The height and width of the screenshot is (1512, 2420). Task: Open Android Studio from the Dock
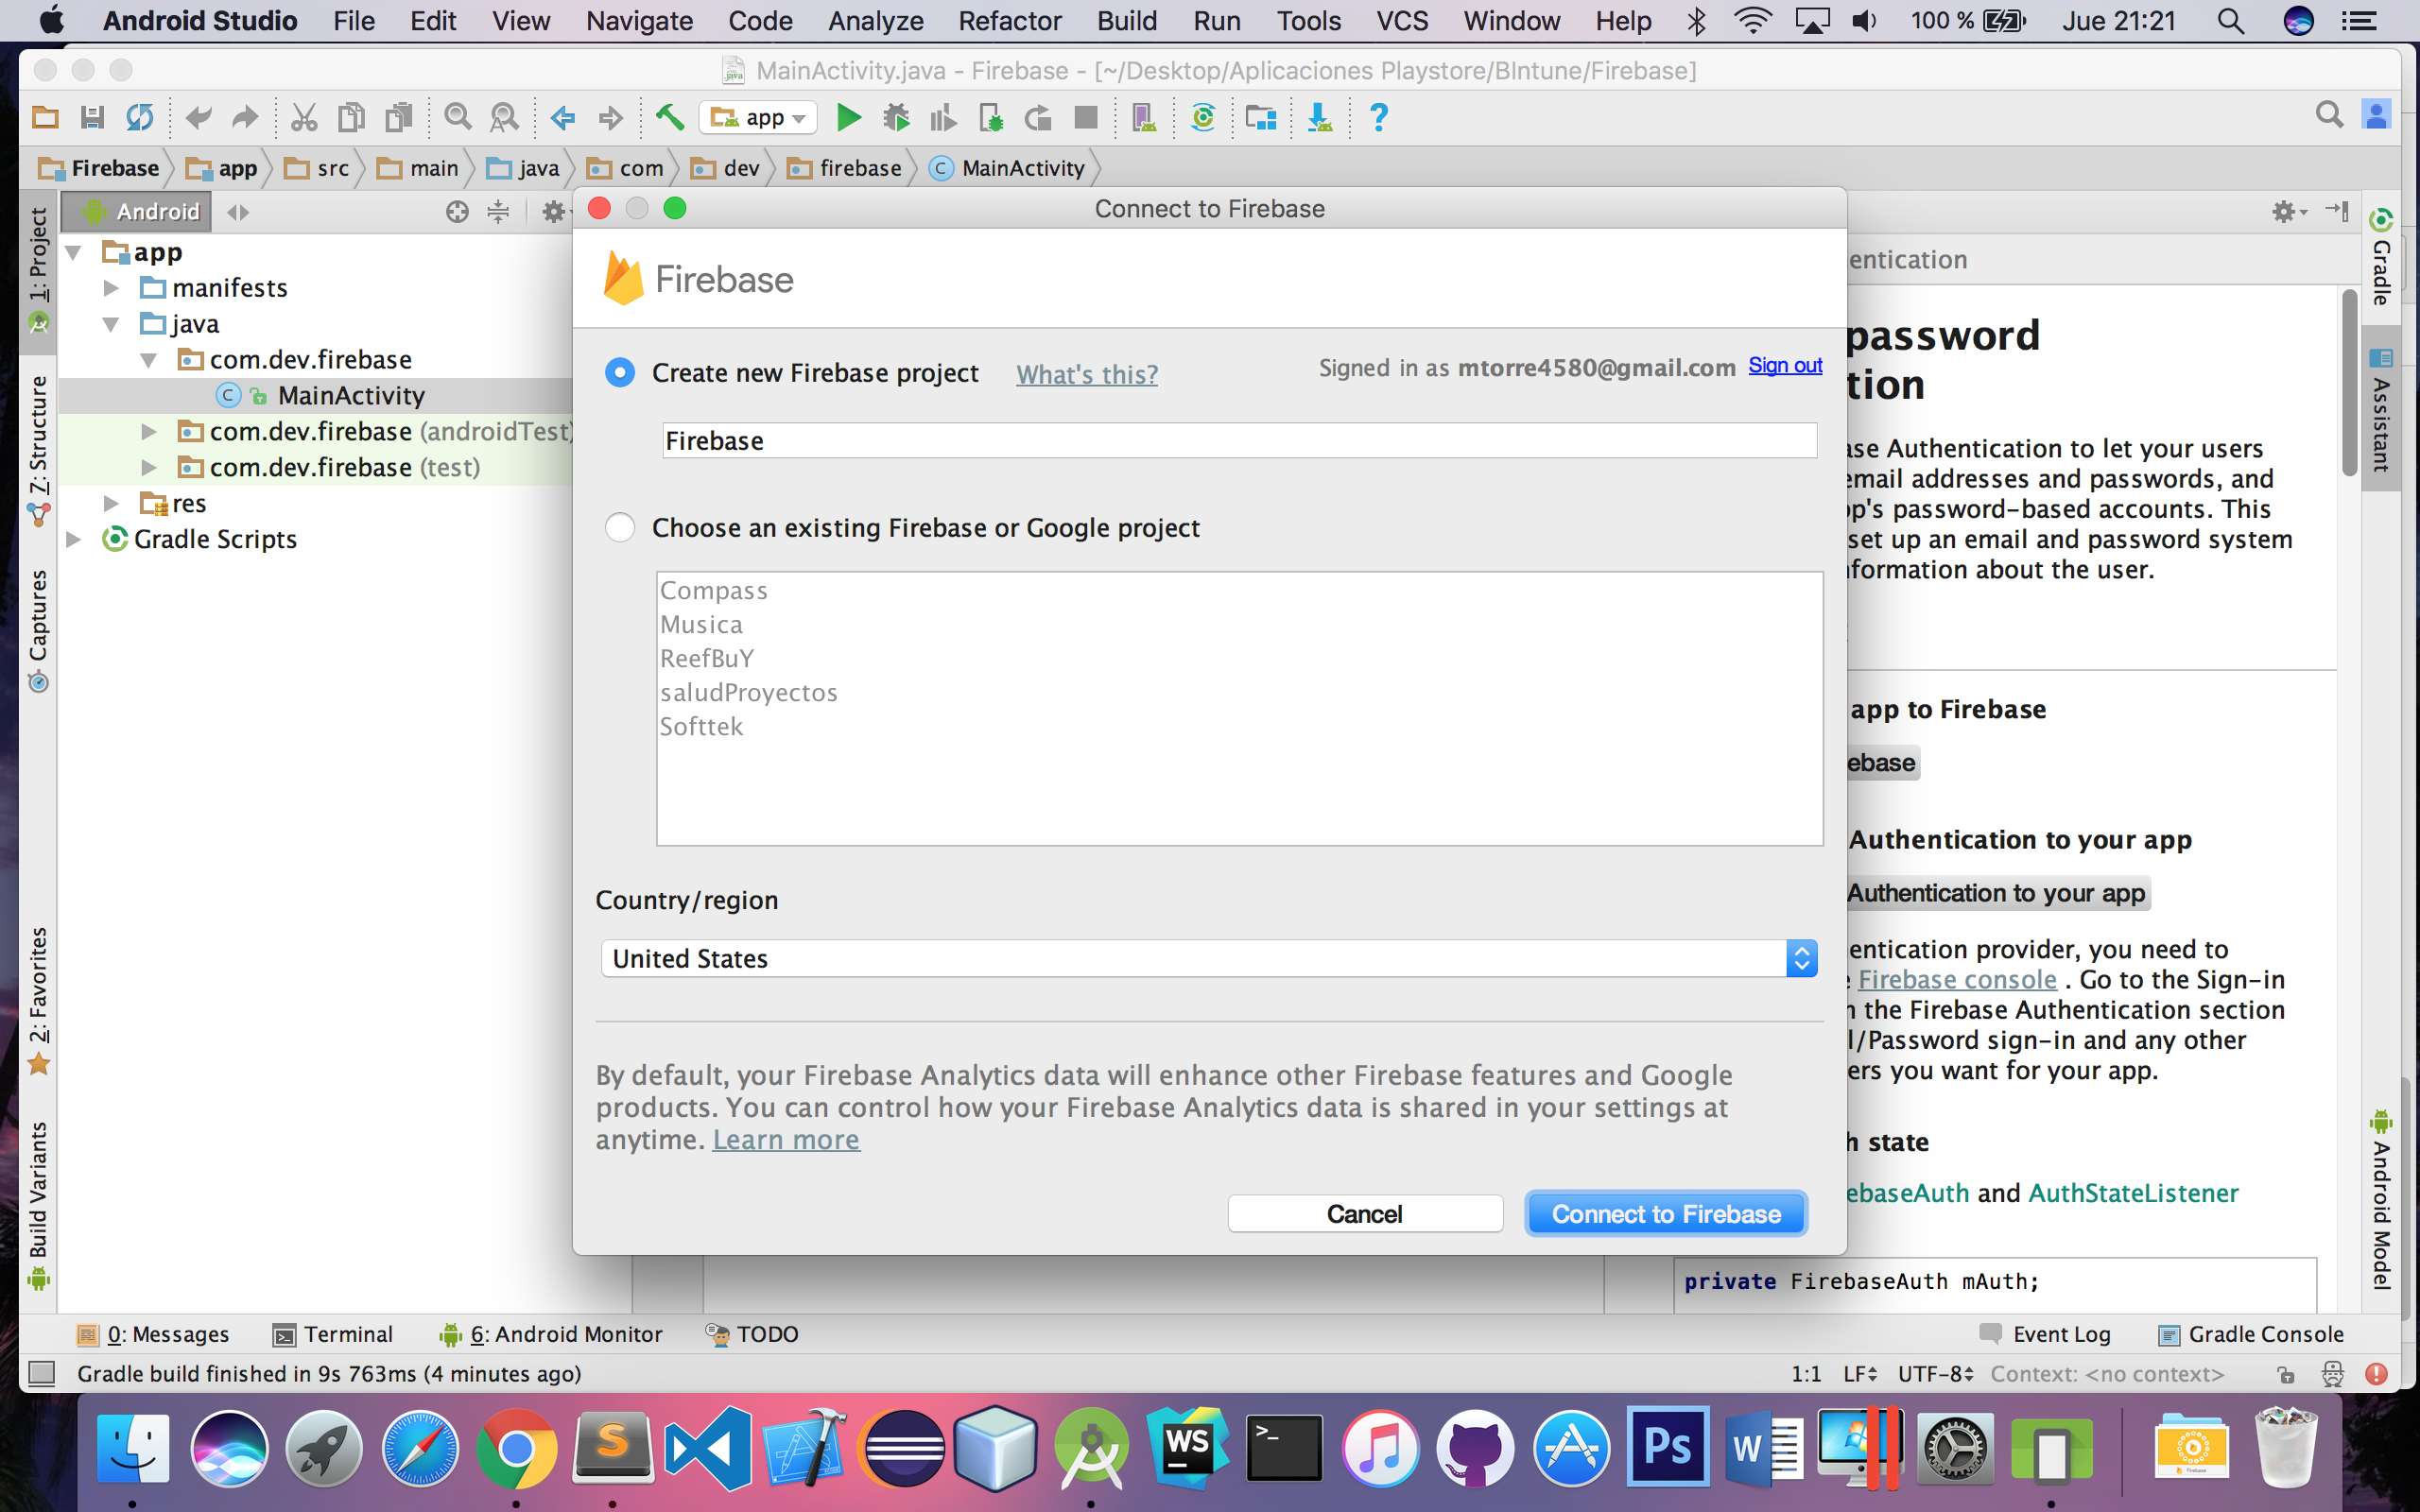[x=1091, y=1449]
